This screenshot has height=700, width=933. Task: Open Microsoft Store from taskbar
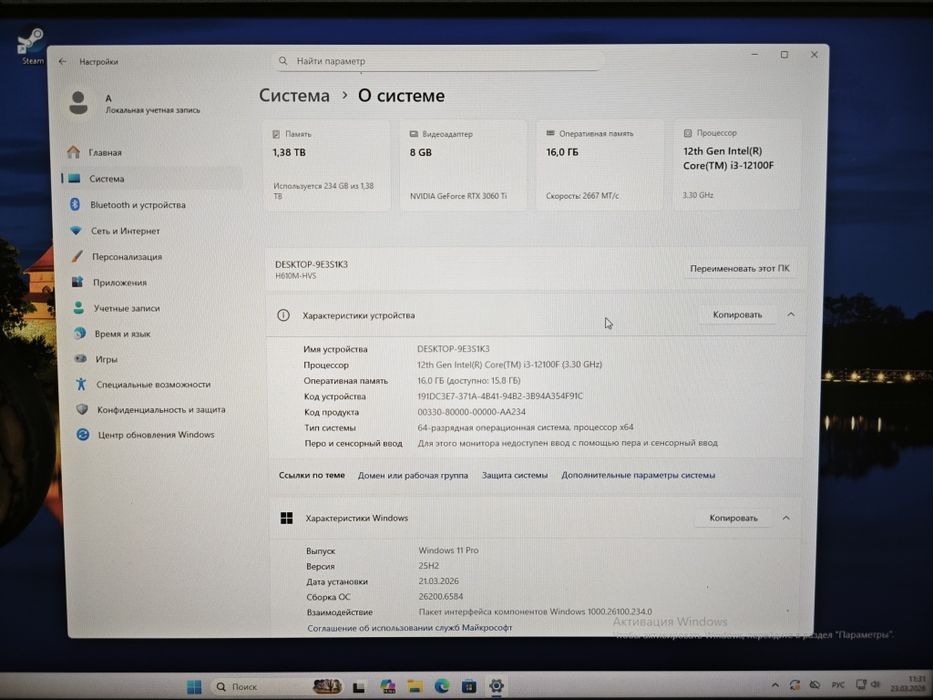469,686
